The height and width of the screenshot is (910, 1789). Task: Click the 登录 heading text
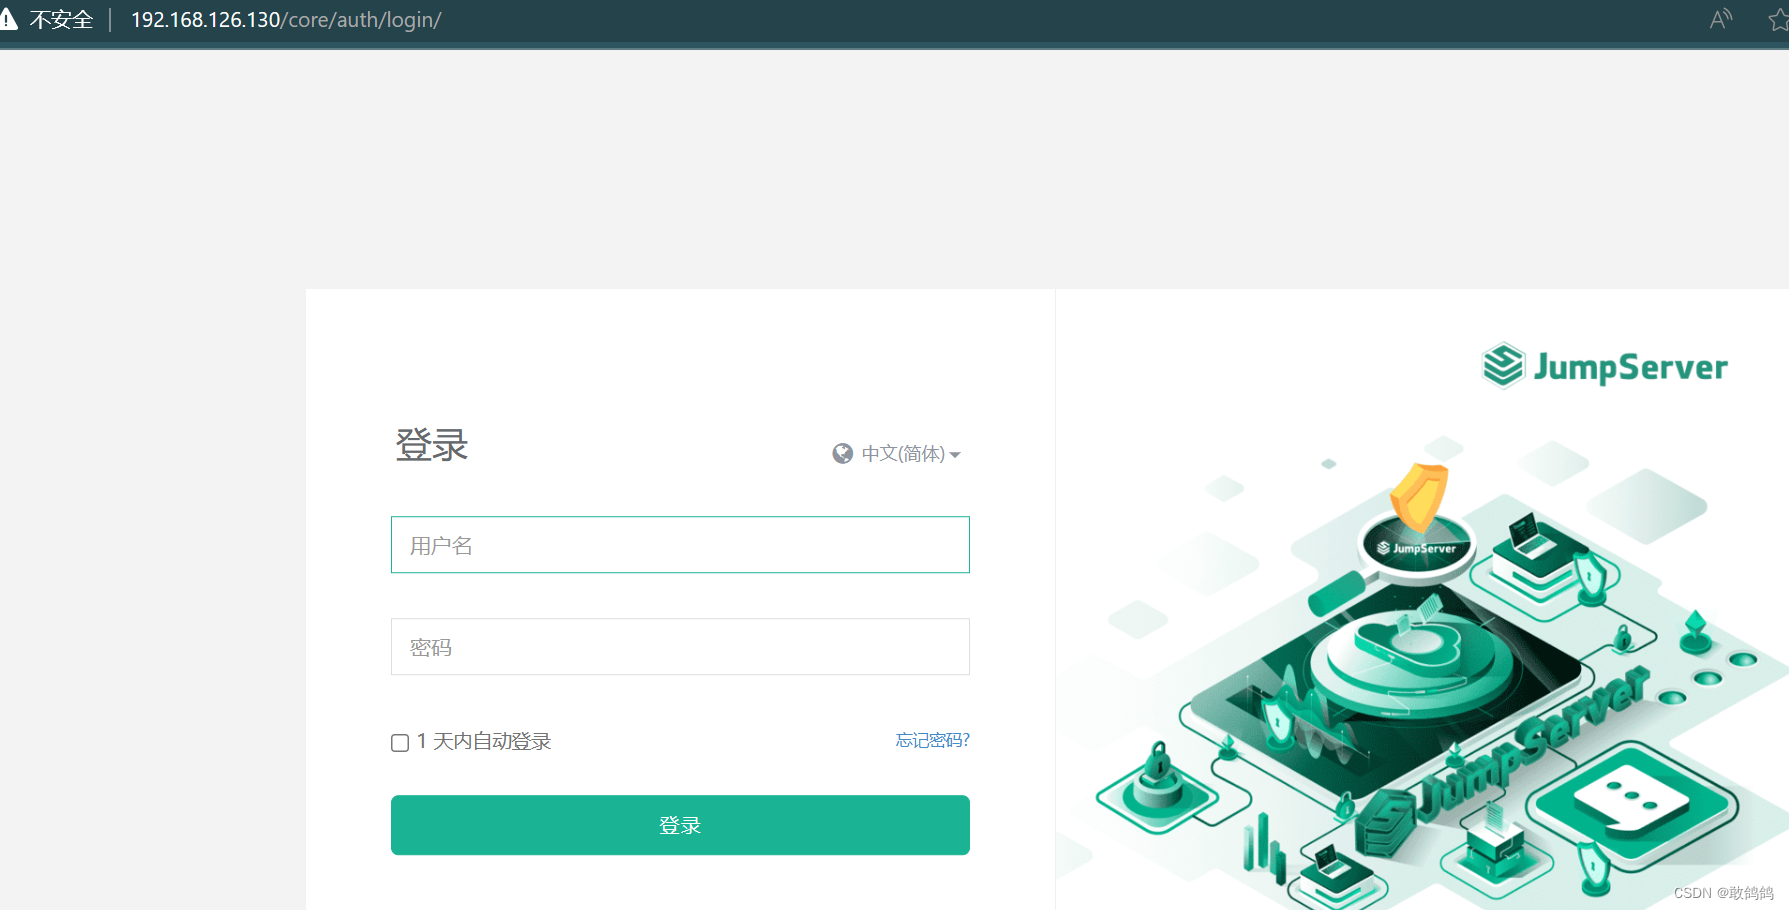coord(432,445)
